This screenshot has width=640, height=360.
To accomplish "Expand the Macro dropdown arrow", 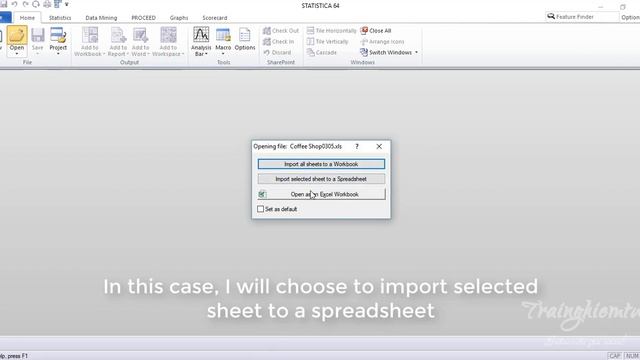I will click(223, 54).
